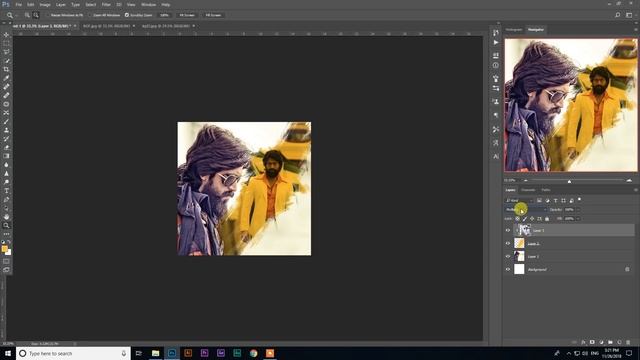640x360 pixels.
Task: Select the Horizontal Type tool
Action: 6,191
